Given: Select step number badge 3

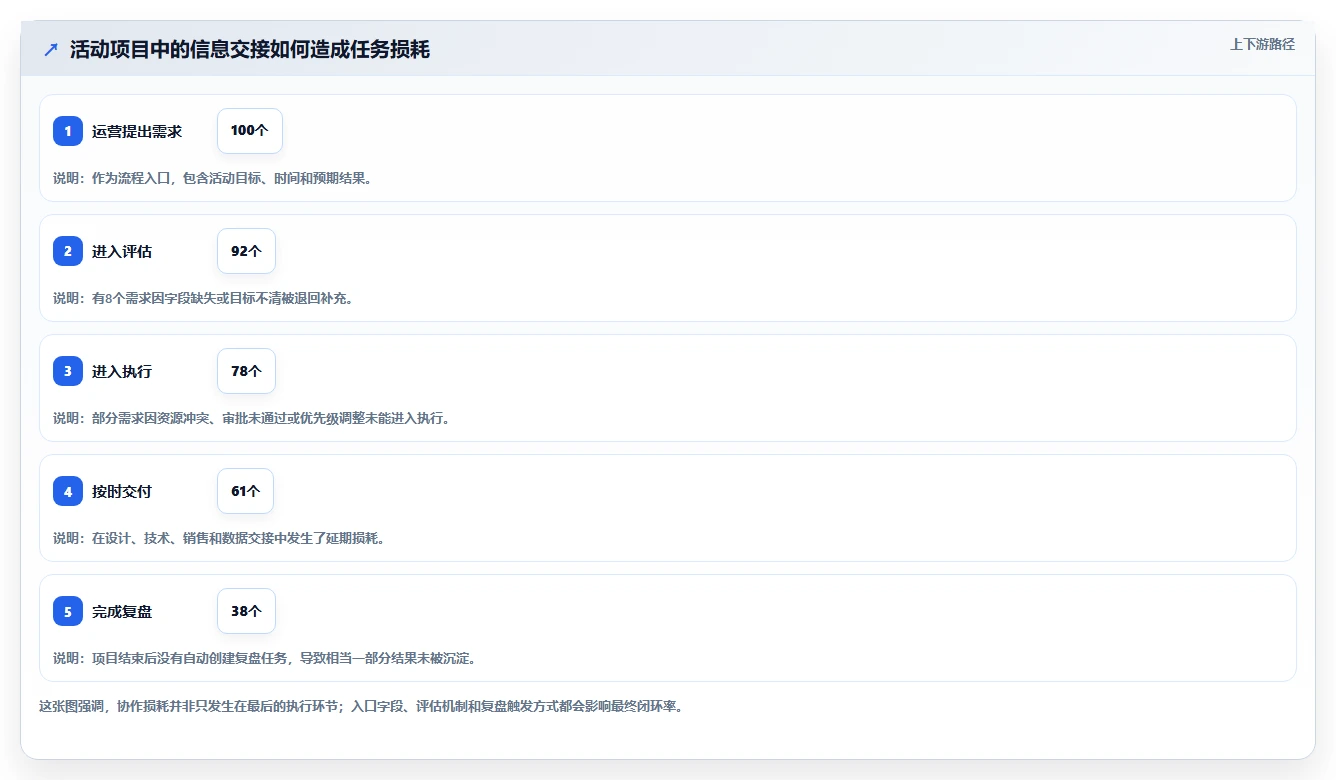Looking at the screenshot, I should (x=68, y=371).
